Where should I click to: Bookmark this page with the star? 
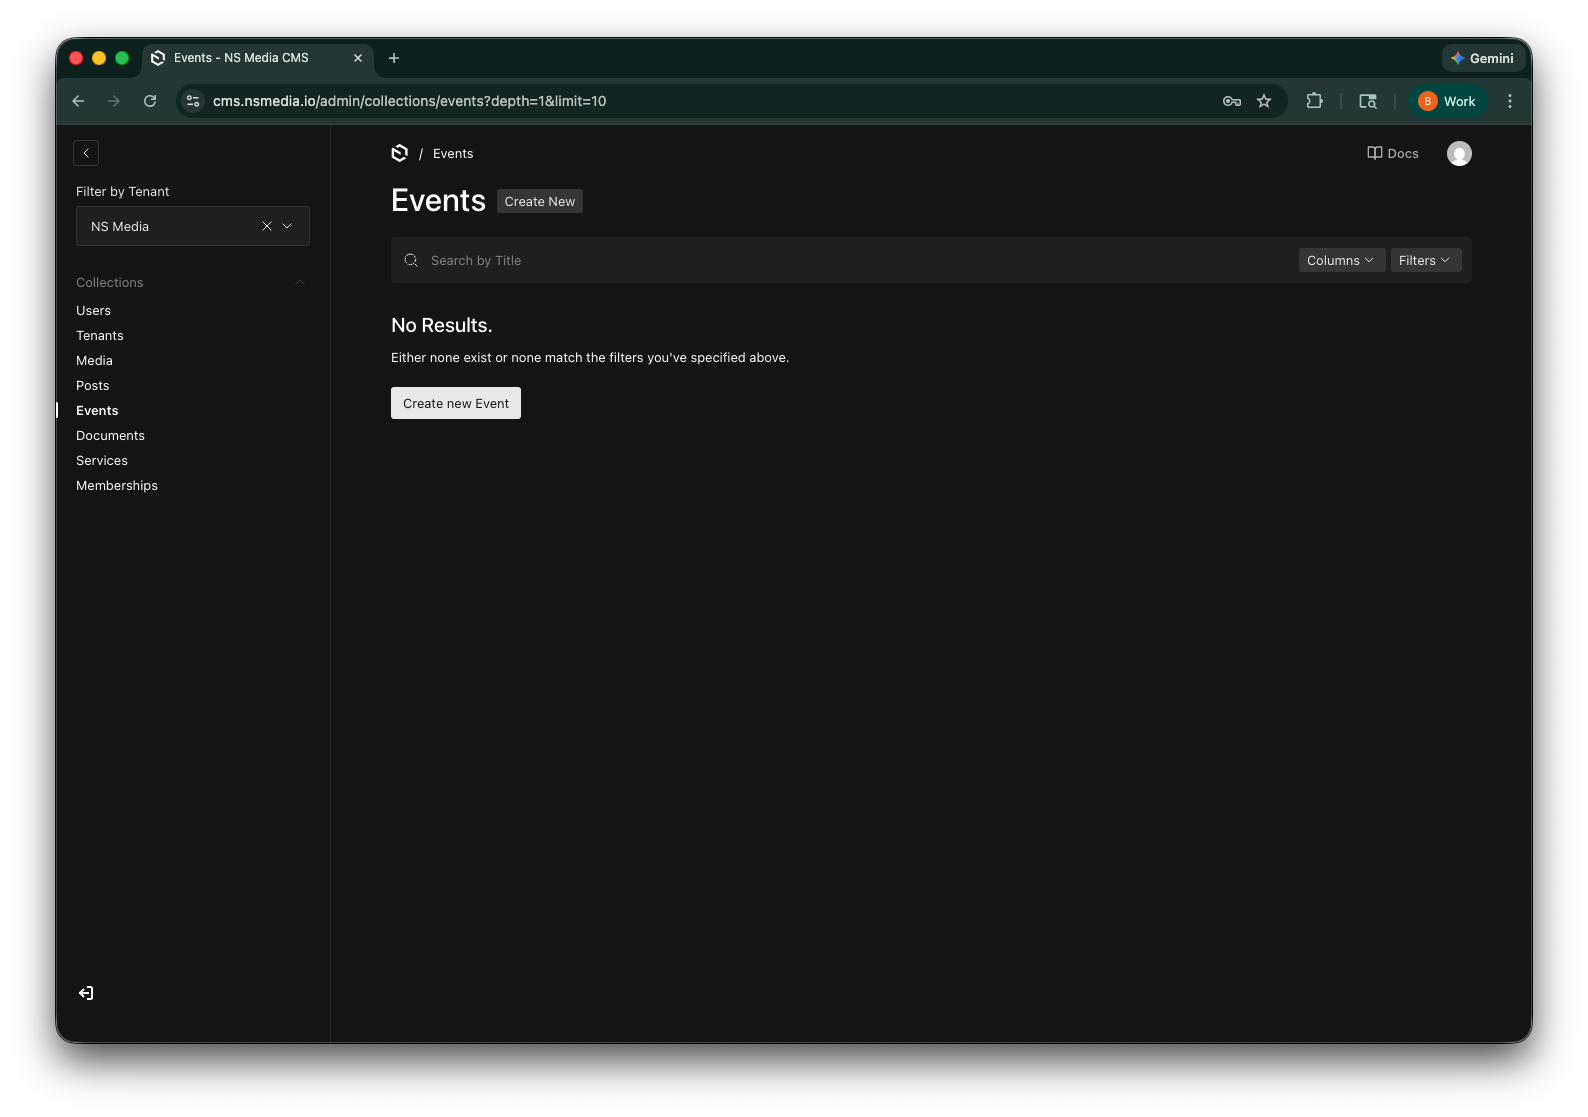(1264, 101)
